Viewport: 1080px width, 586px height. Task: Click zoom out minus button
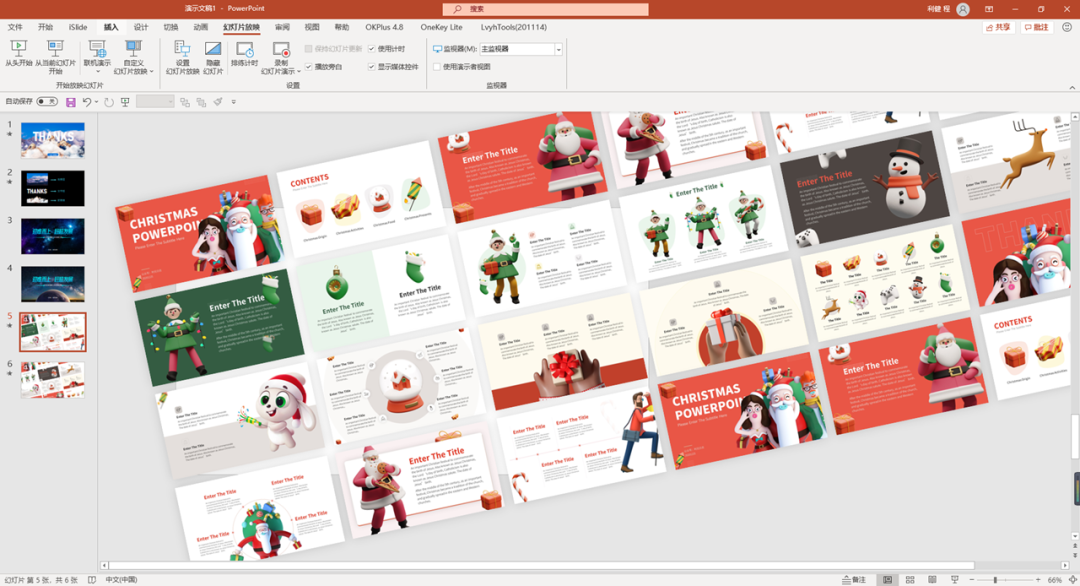point(972,580)
